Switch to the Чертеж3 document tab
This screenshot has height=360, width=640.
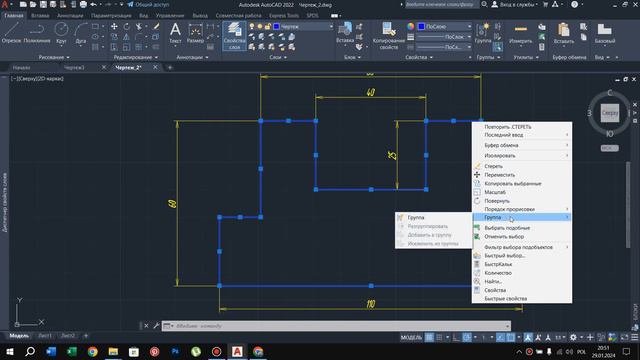pos(74,67)
